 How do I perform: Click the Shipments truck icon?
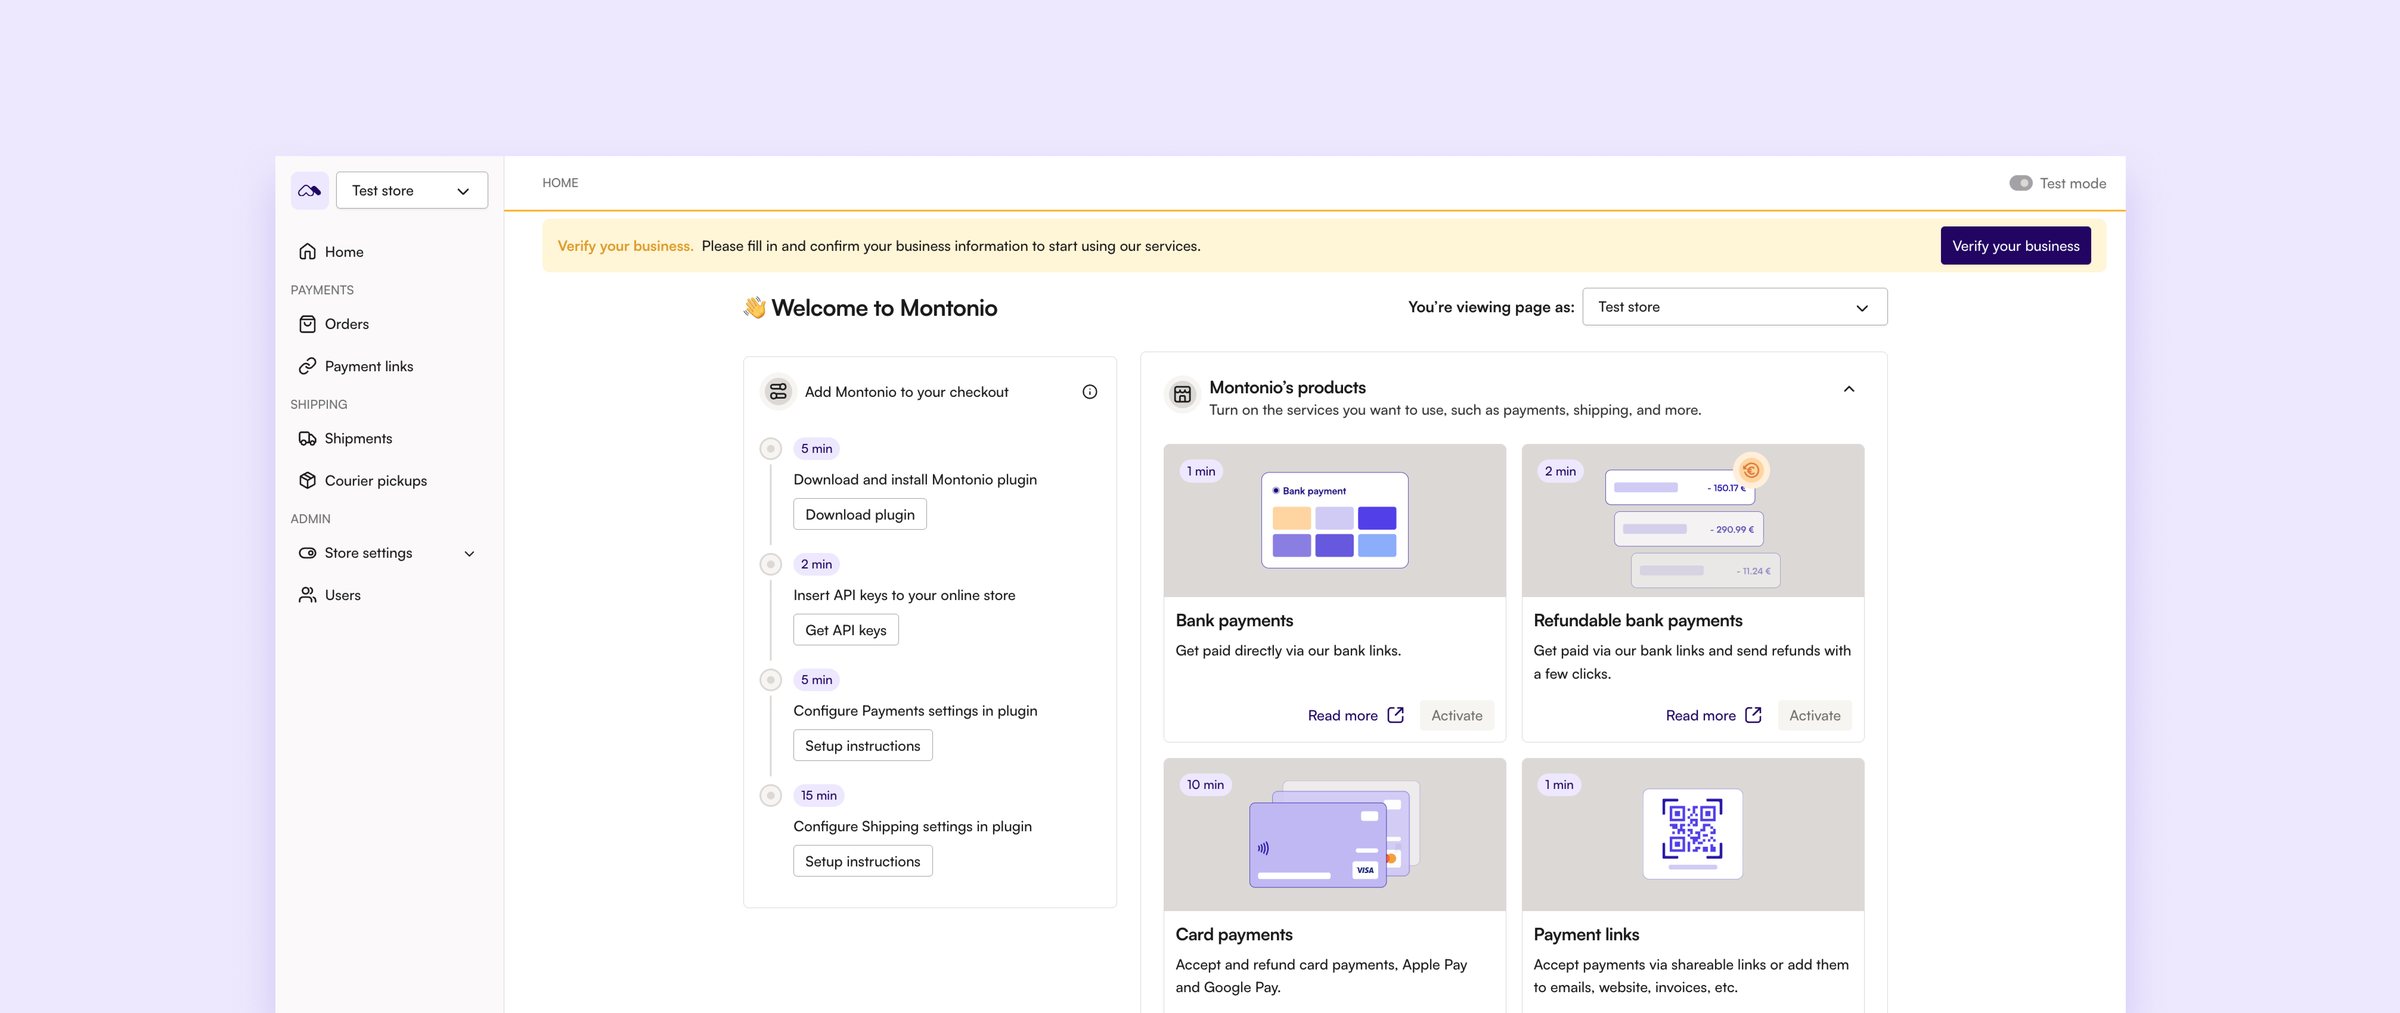[308, 438]
